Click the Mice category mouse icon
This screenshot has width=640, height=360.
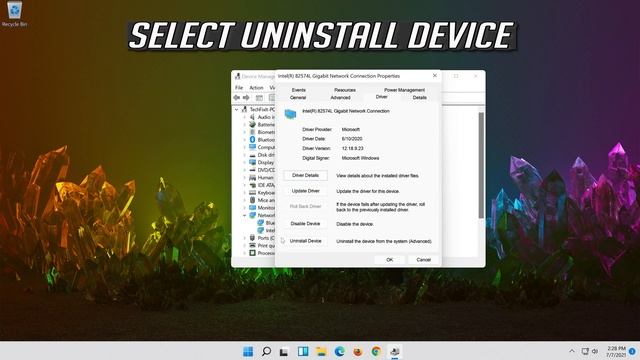(252, 200)
